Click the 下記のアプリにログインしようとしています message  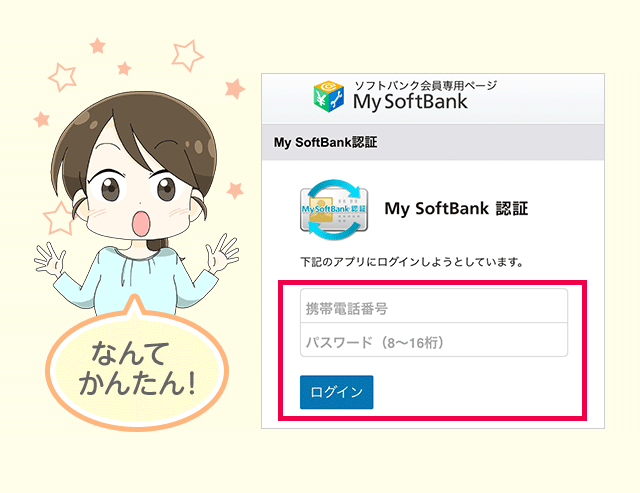pyautogui.click(x=412, y=262)
